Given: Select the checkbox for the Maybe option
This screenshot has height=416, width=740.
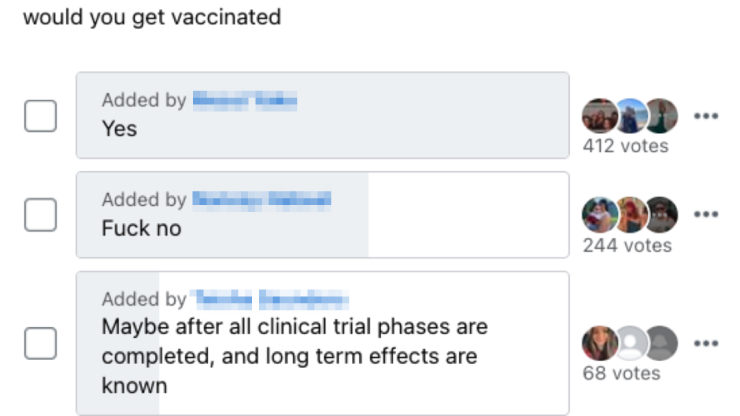Looking at the screenshot, I should [40, 343].
